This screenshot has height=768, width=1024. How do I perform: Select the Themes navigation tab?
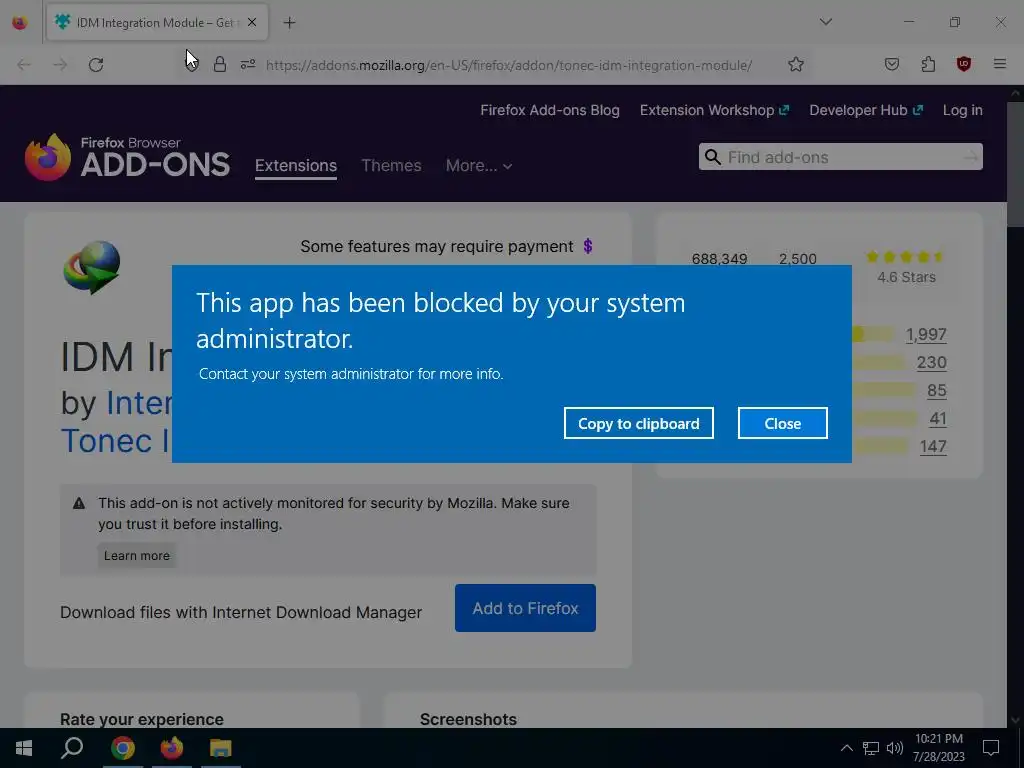point(391,166)
